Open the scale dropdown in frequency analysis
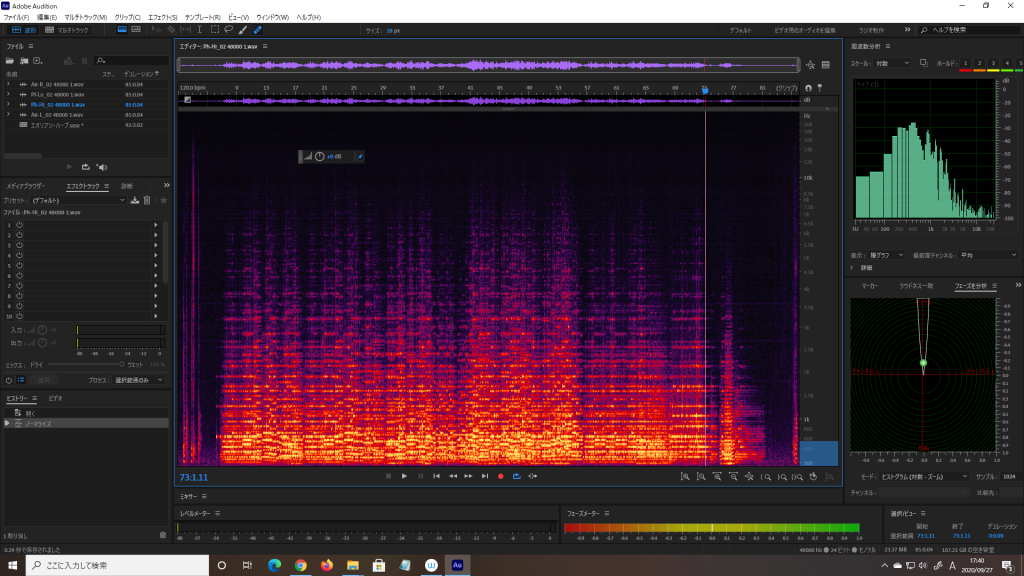 coord(892,63)
